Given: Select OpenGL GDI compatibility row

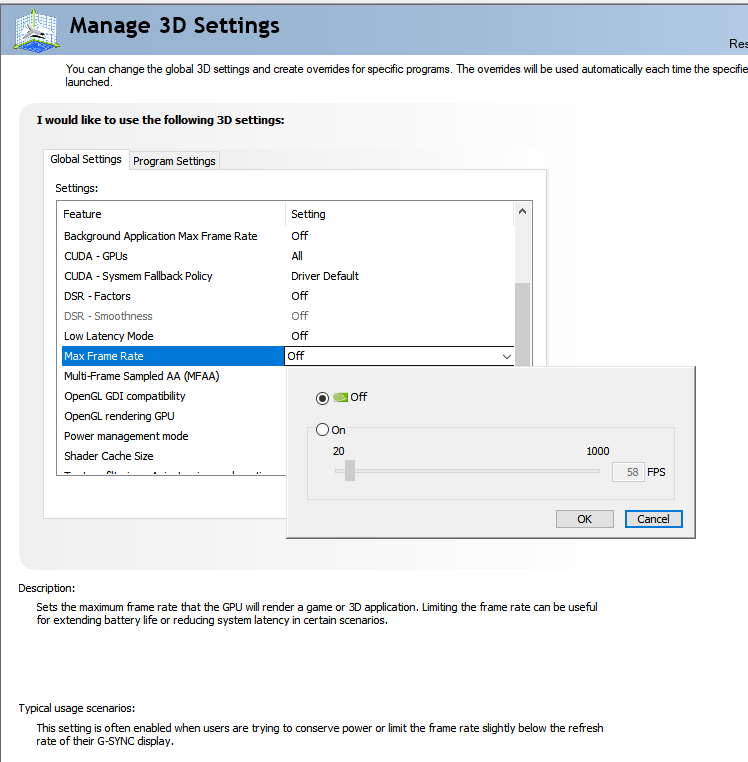Looking at the screenshot, I should (x=174, y=396).
